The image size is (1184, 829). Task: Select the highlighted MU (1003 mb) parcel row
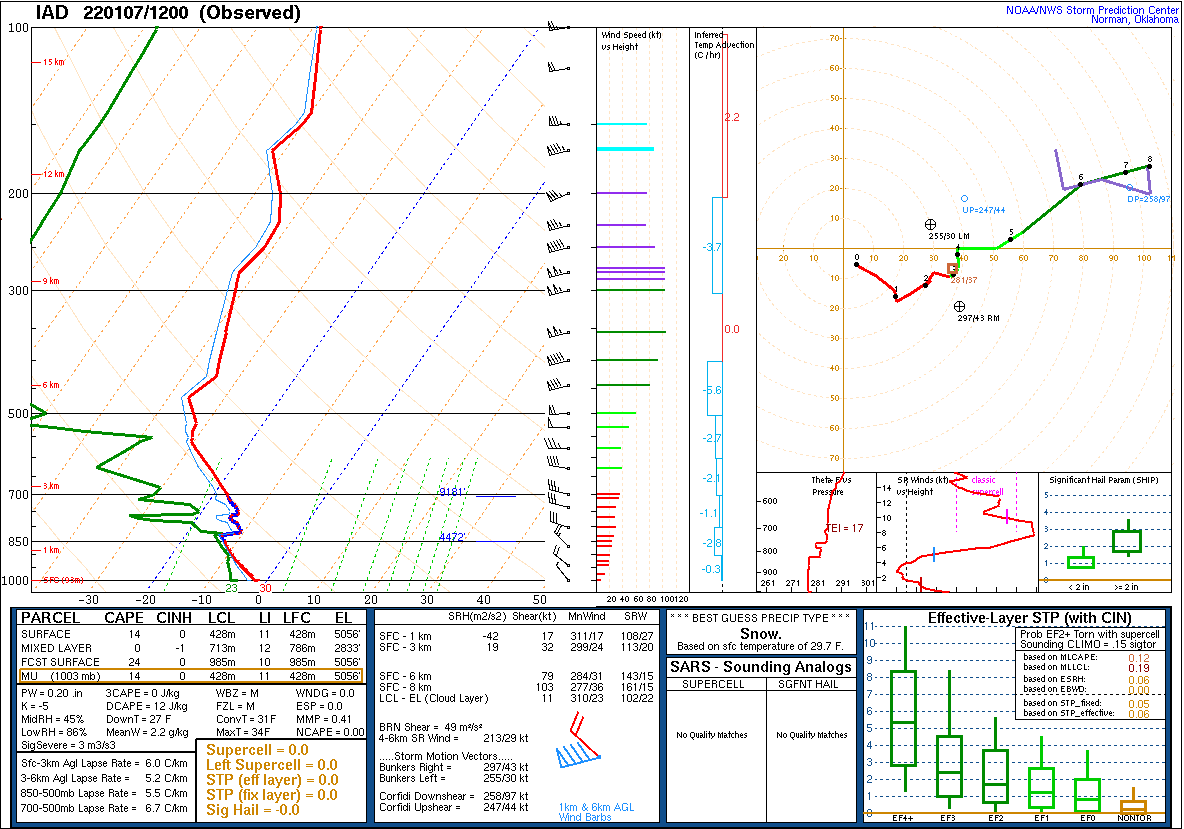click(191, 676)
